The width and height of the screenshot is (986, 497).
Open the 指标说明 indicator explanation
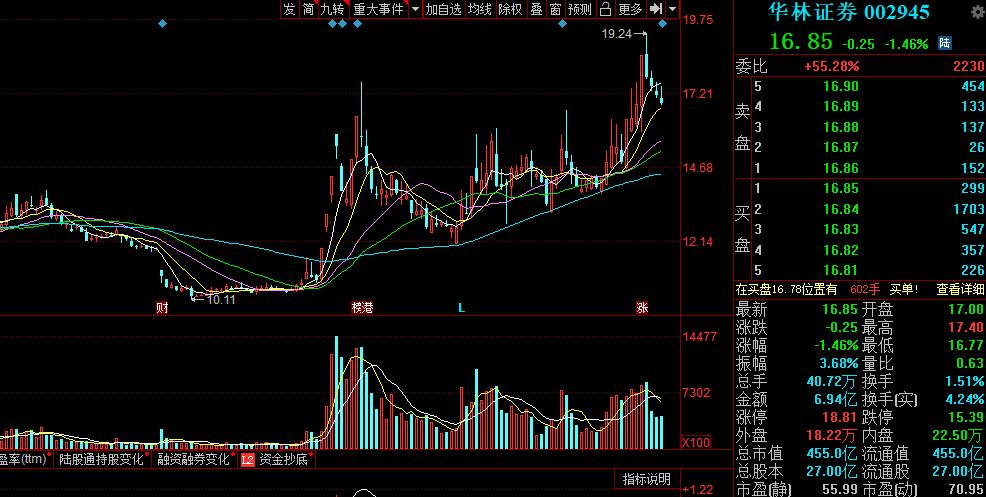tap(646, 479)
